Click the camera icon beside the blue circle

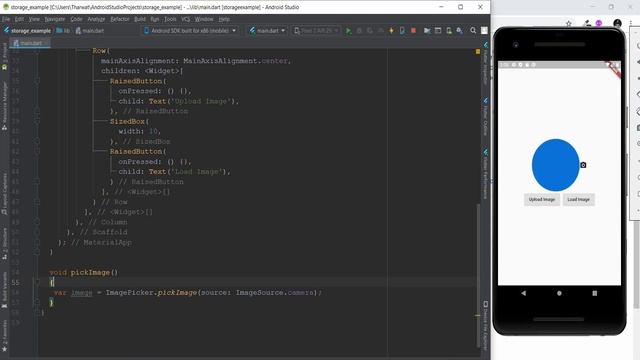coord(583,165)
